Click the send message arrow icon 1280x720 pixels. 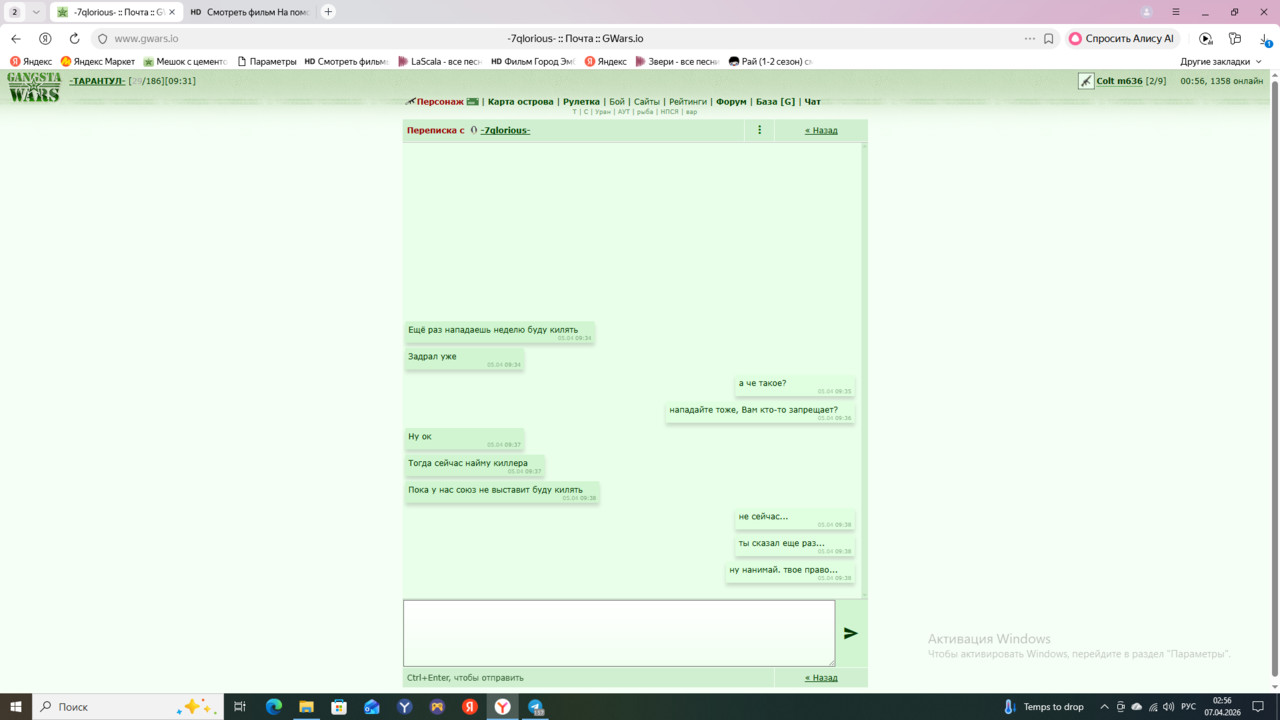click(x=851, y=633)
